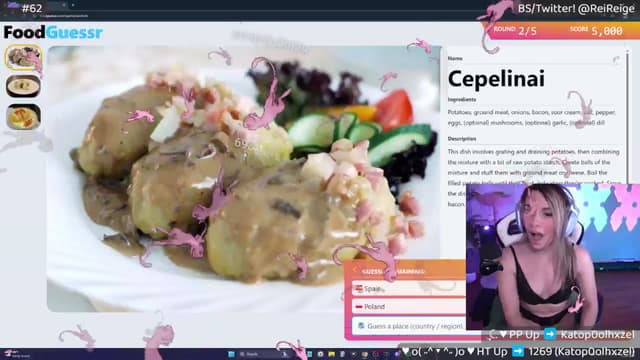Choose the Spain suggestion
640x360 pixels.
point(408,289)
